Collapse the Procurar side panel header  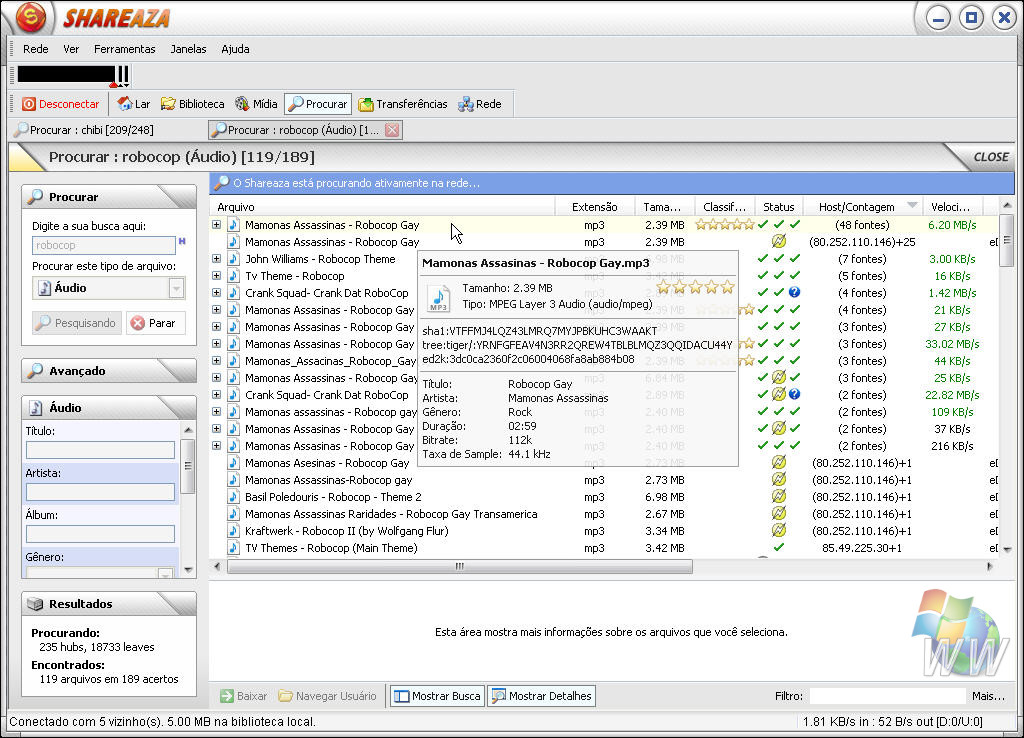point(108,197)
